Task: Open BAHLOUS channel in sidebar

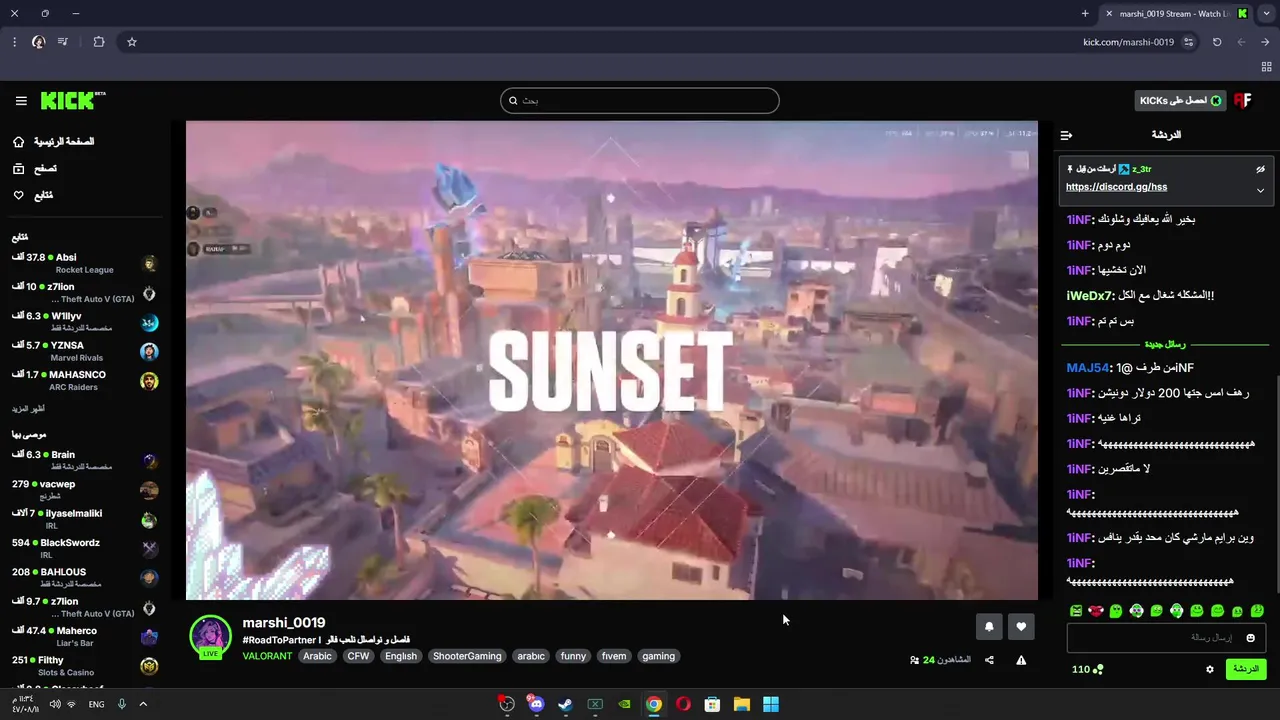Action: coord(85,578)
